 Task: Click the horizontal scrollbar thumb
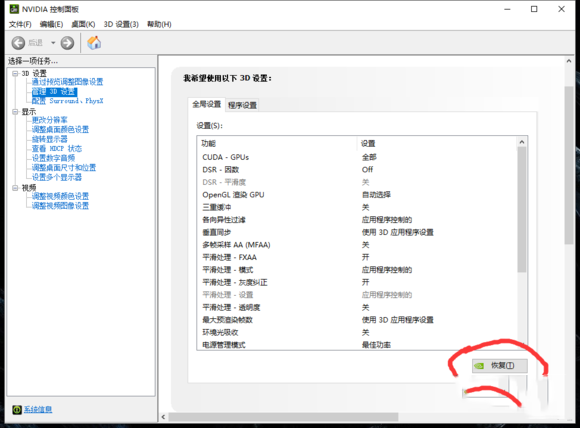pos(283,417)
